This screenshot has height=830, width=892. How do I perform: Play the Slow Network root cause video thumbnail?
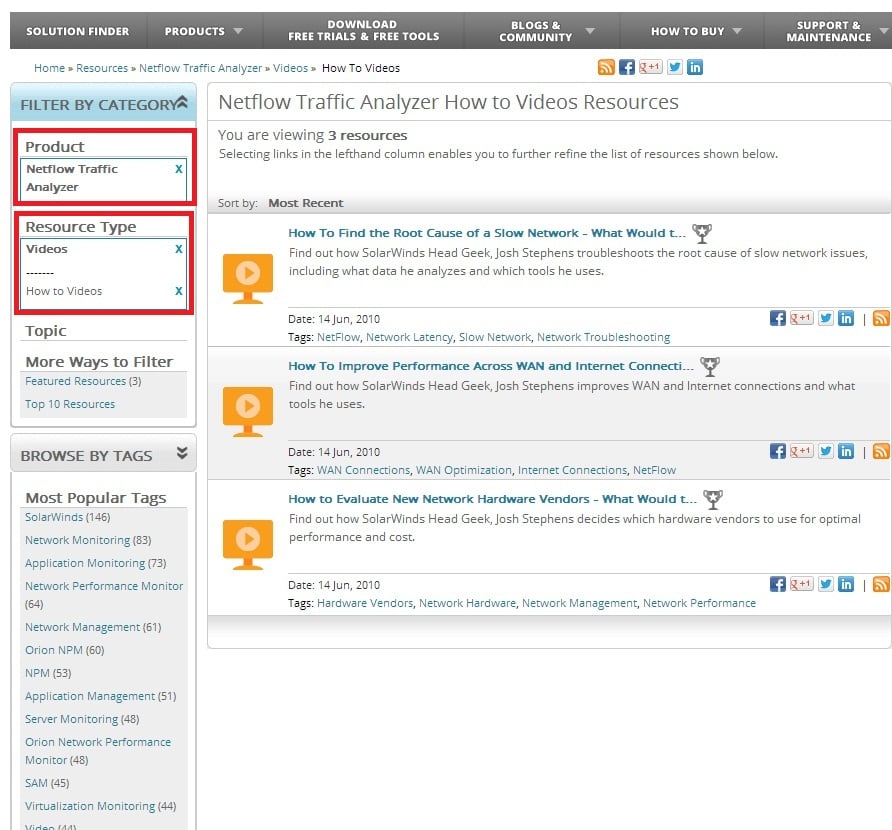(248, 278)
